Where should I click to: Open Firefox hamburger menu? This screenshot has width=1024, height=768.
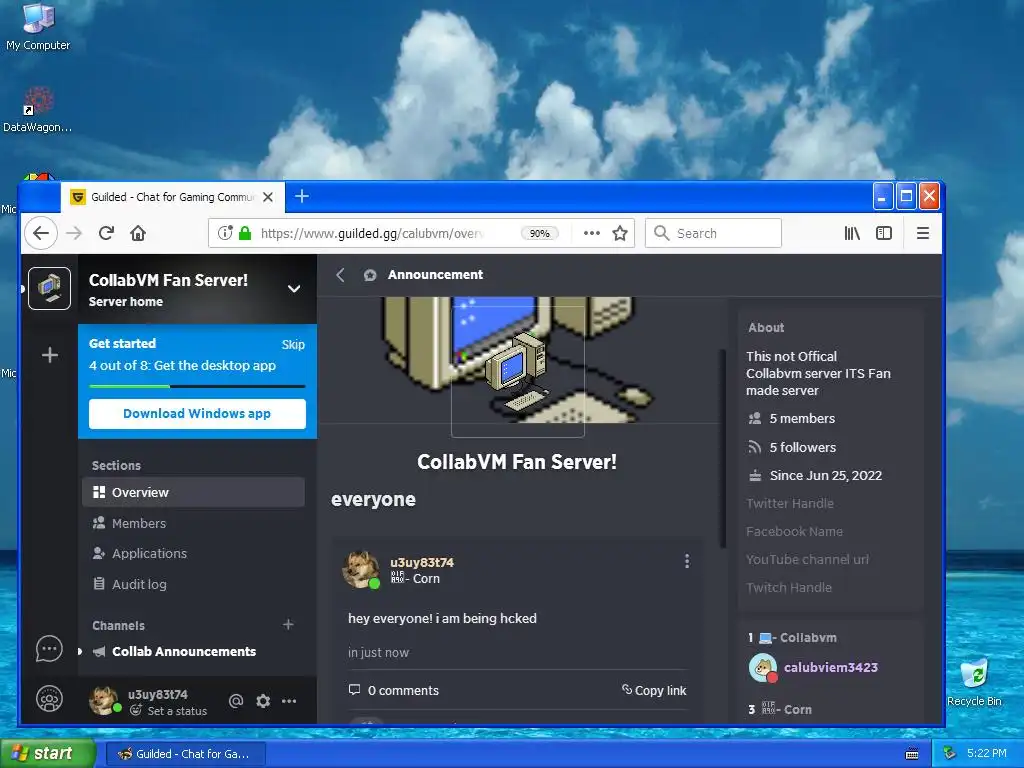[x=923, y=233]
